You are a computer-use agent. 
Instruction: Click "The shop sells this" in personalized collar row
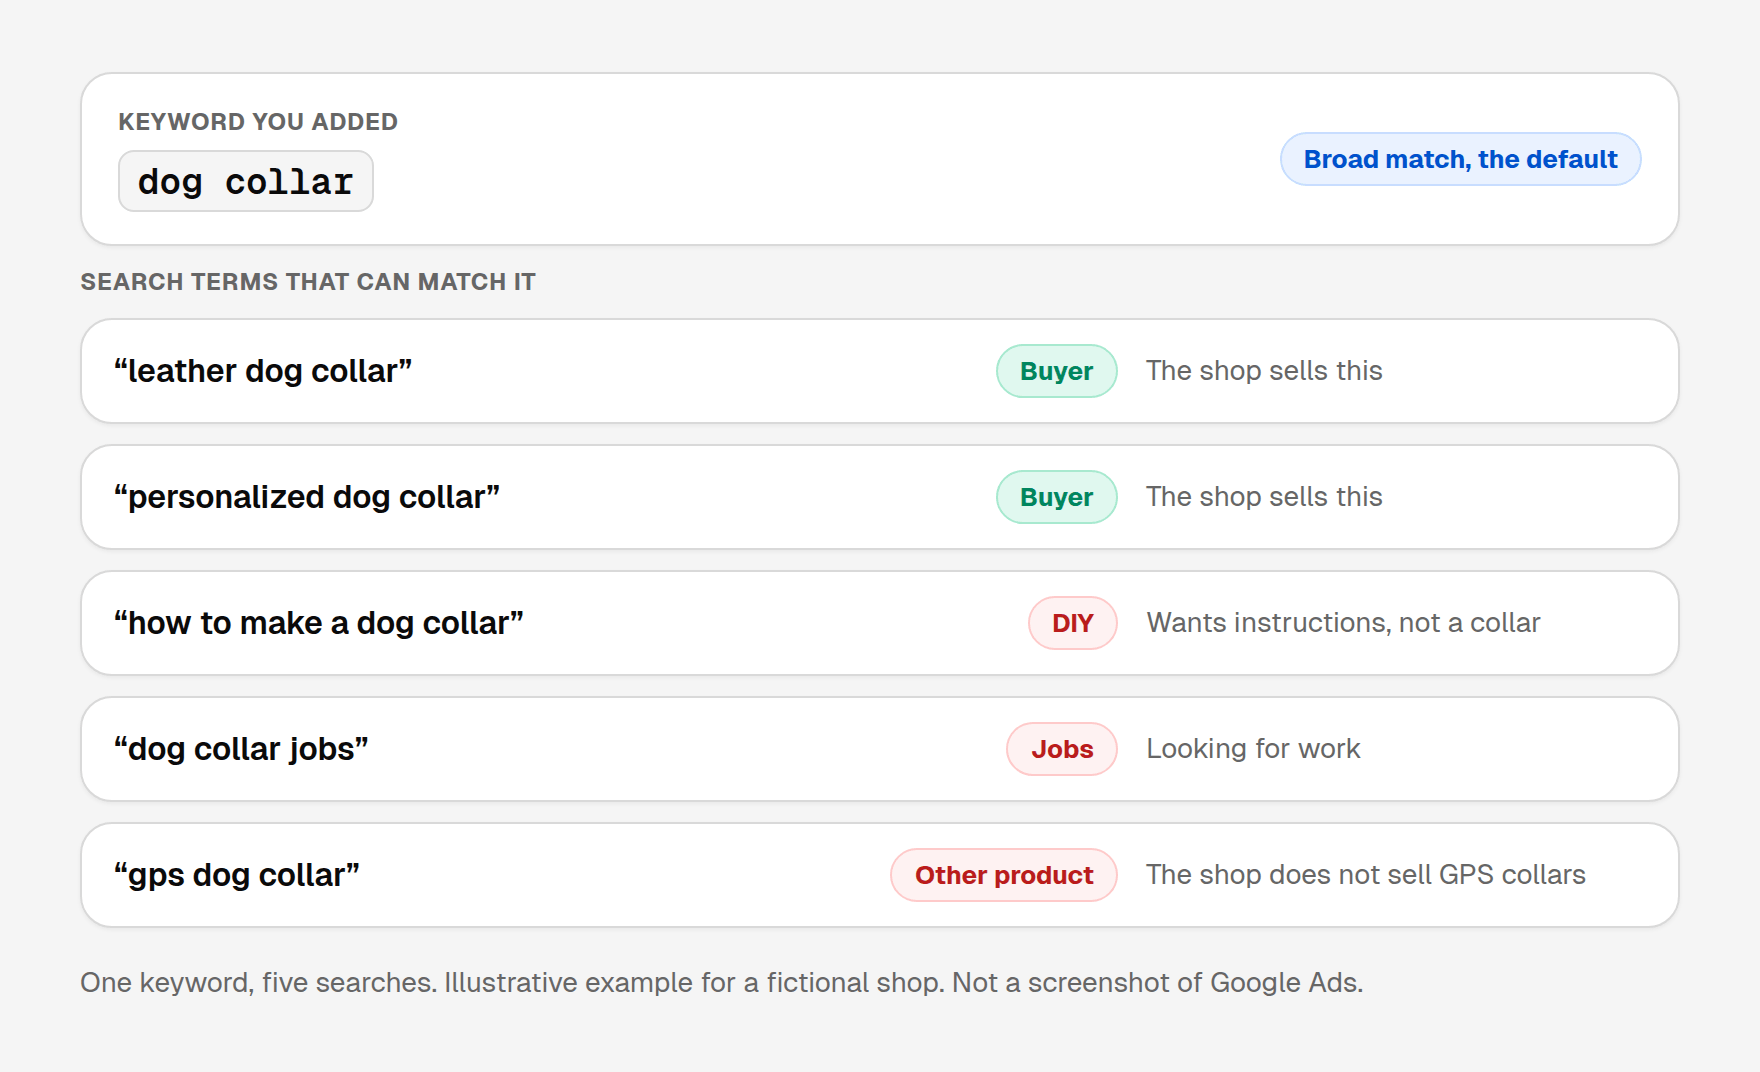tap(1264, 497)
